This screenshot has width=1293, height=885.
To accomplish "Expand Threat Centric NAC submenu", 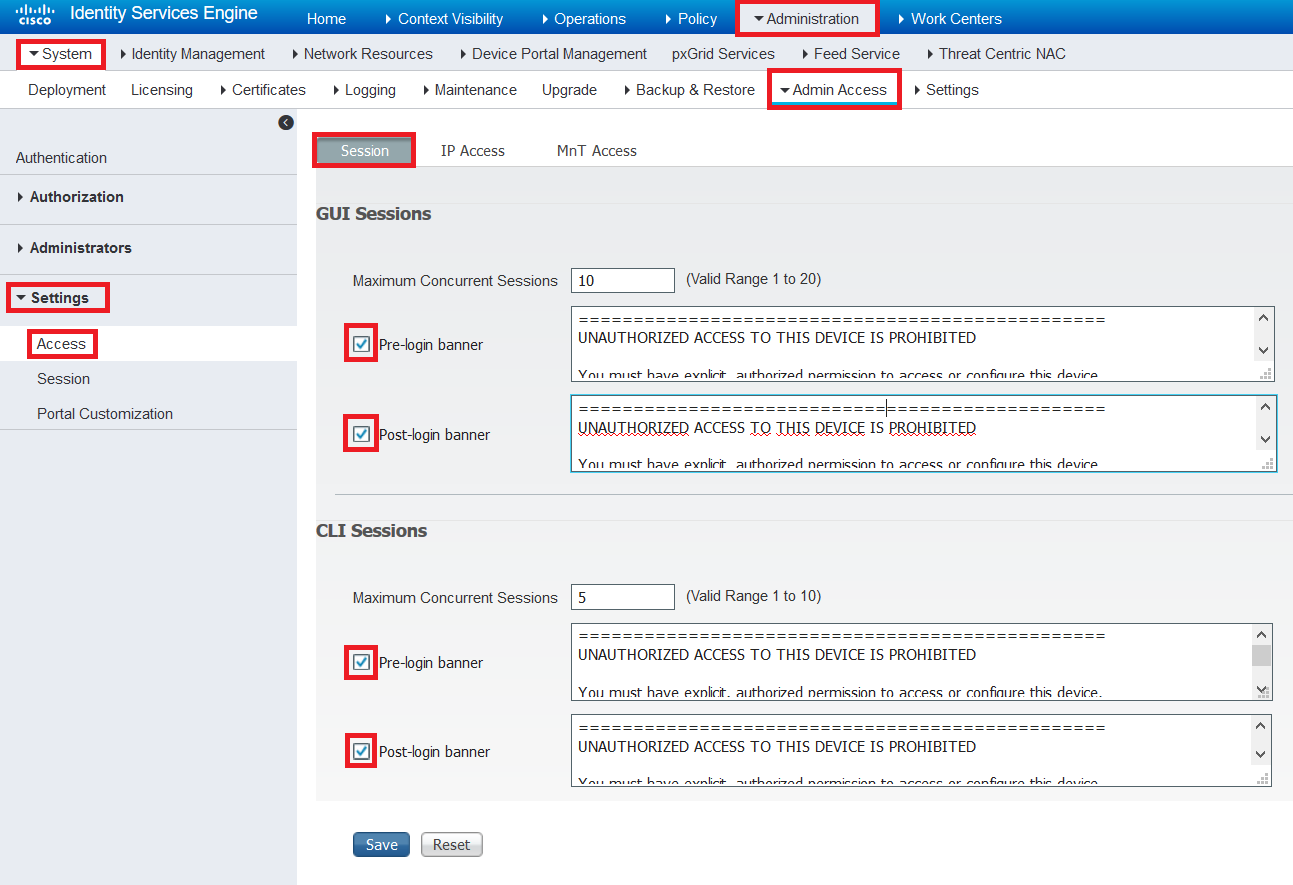I will [x=996, y=54].
